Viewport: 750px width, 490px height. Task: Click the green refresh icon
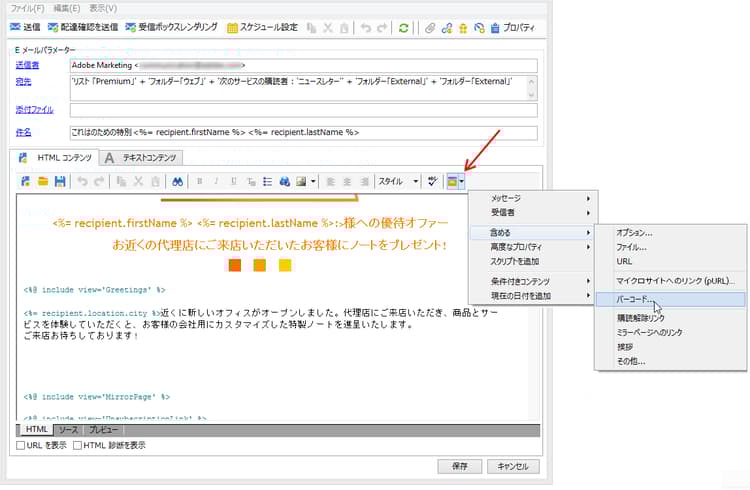point(404,28)
